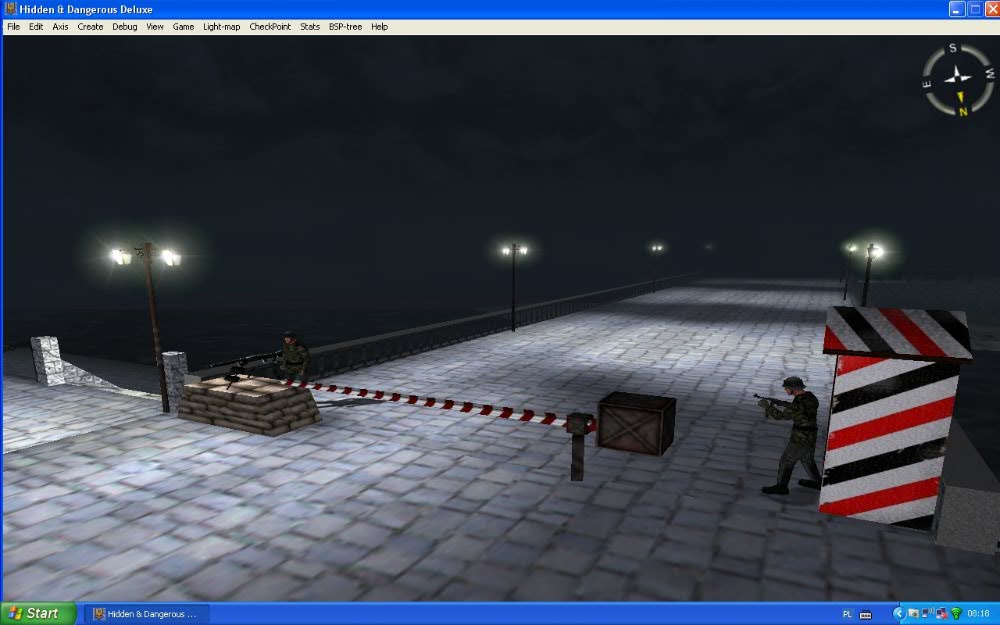Select the Hidden & Dangerous taskbar button
Viewport: 1000px width, 625px height.
tap(147, 614)
